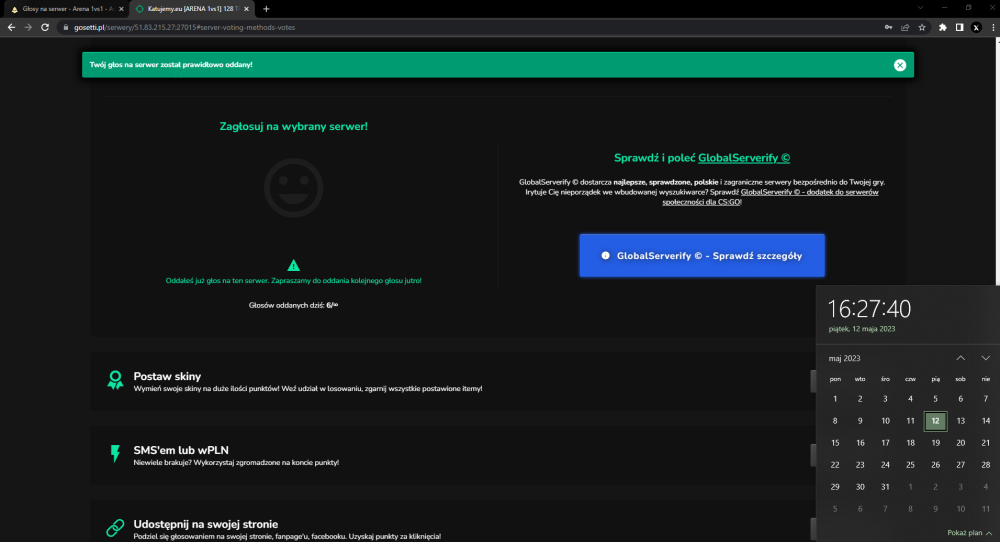Screen dimensions: 1000x542
Task: Click the 'Postaw skiny' award icon
Action: point(115,380)
